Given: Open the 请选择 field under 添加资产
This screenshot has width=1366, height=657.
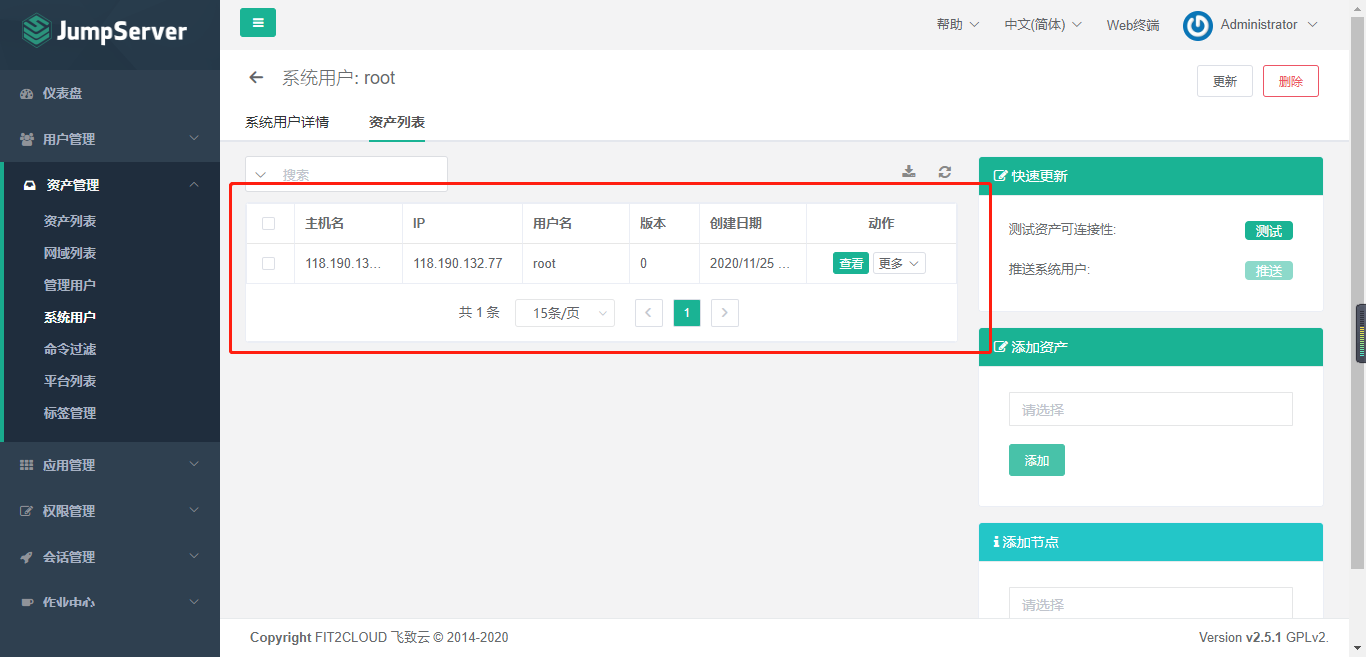Looking at the screenshot, I should click(x=1151, y=409).
